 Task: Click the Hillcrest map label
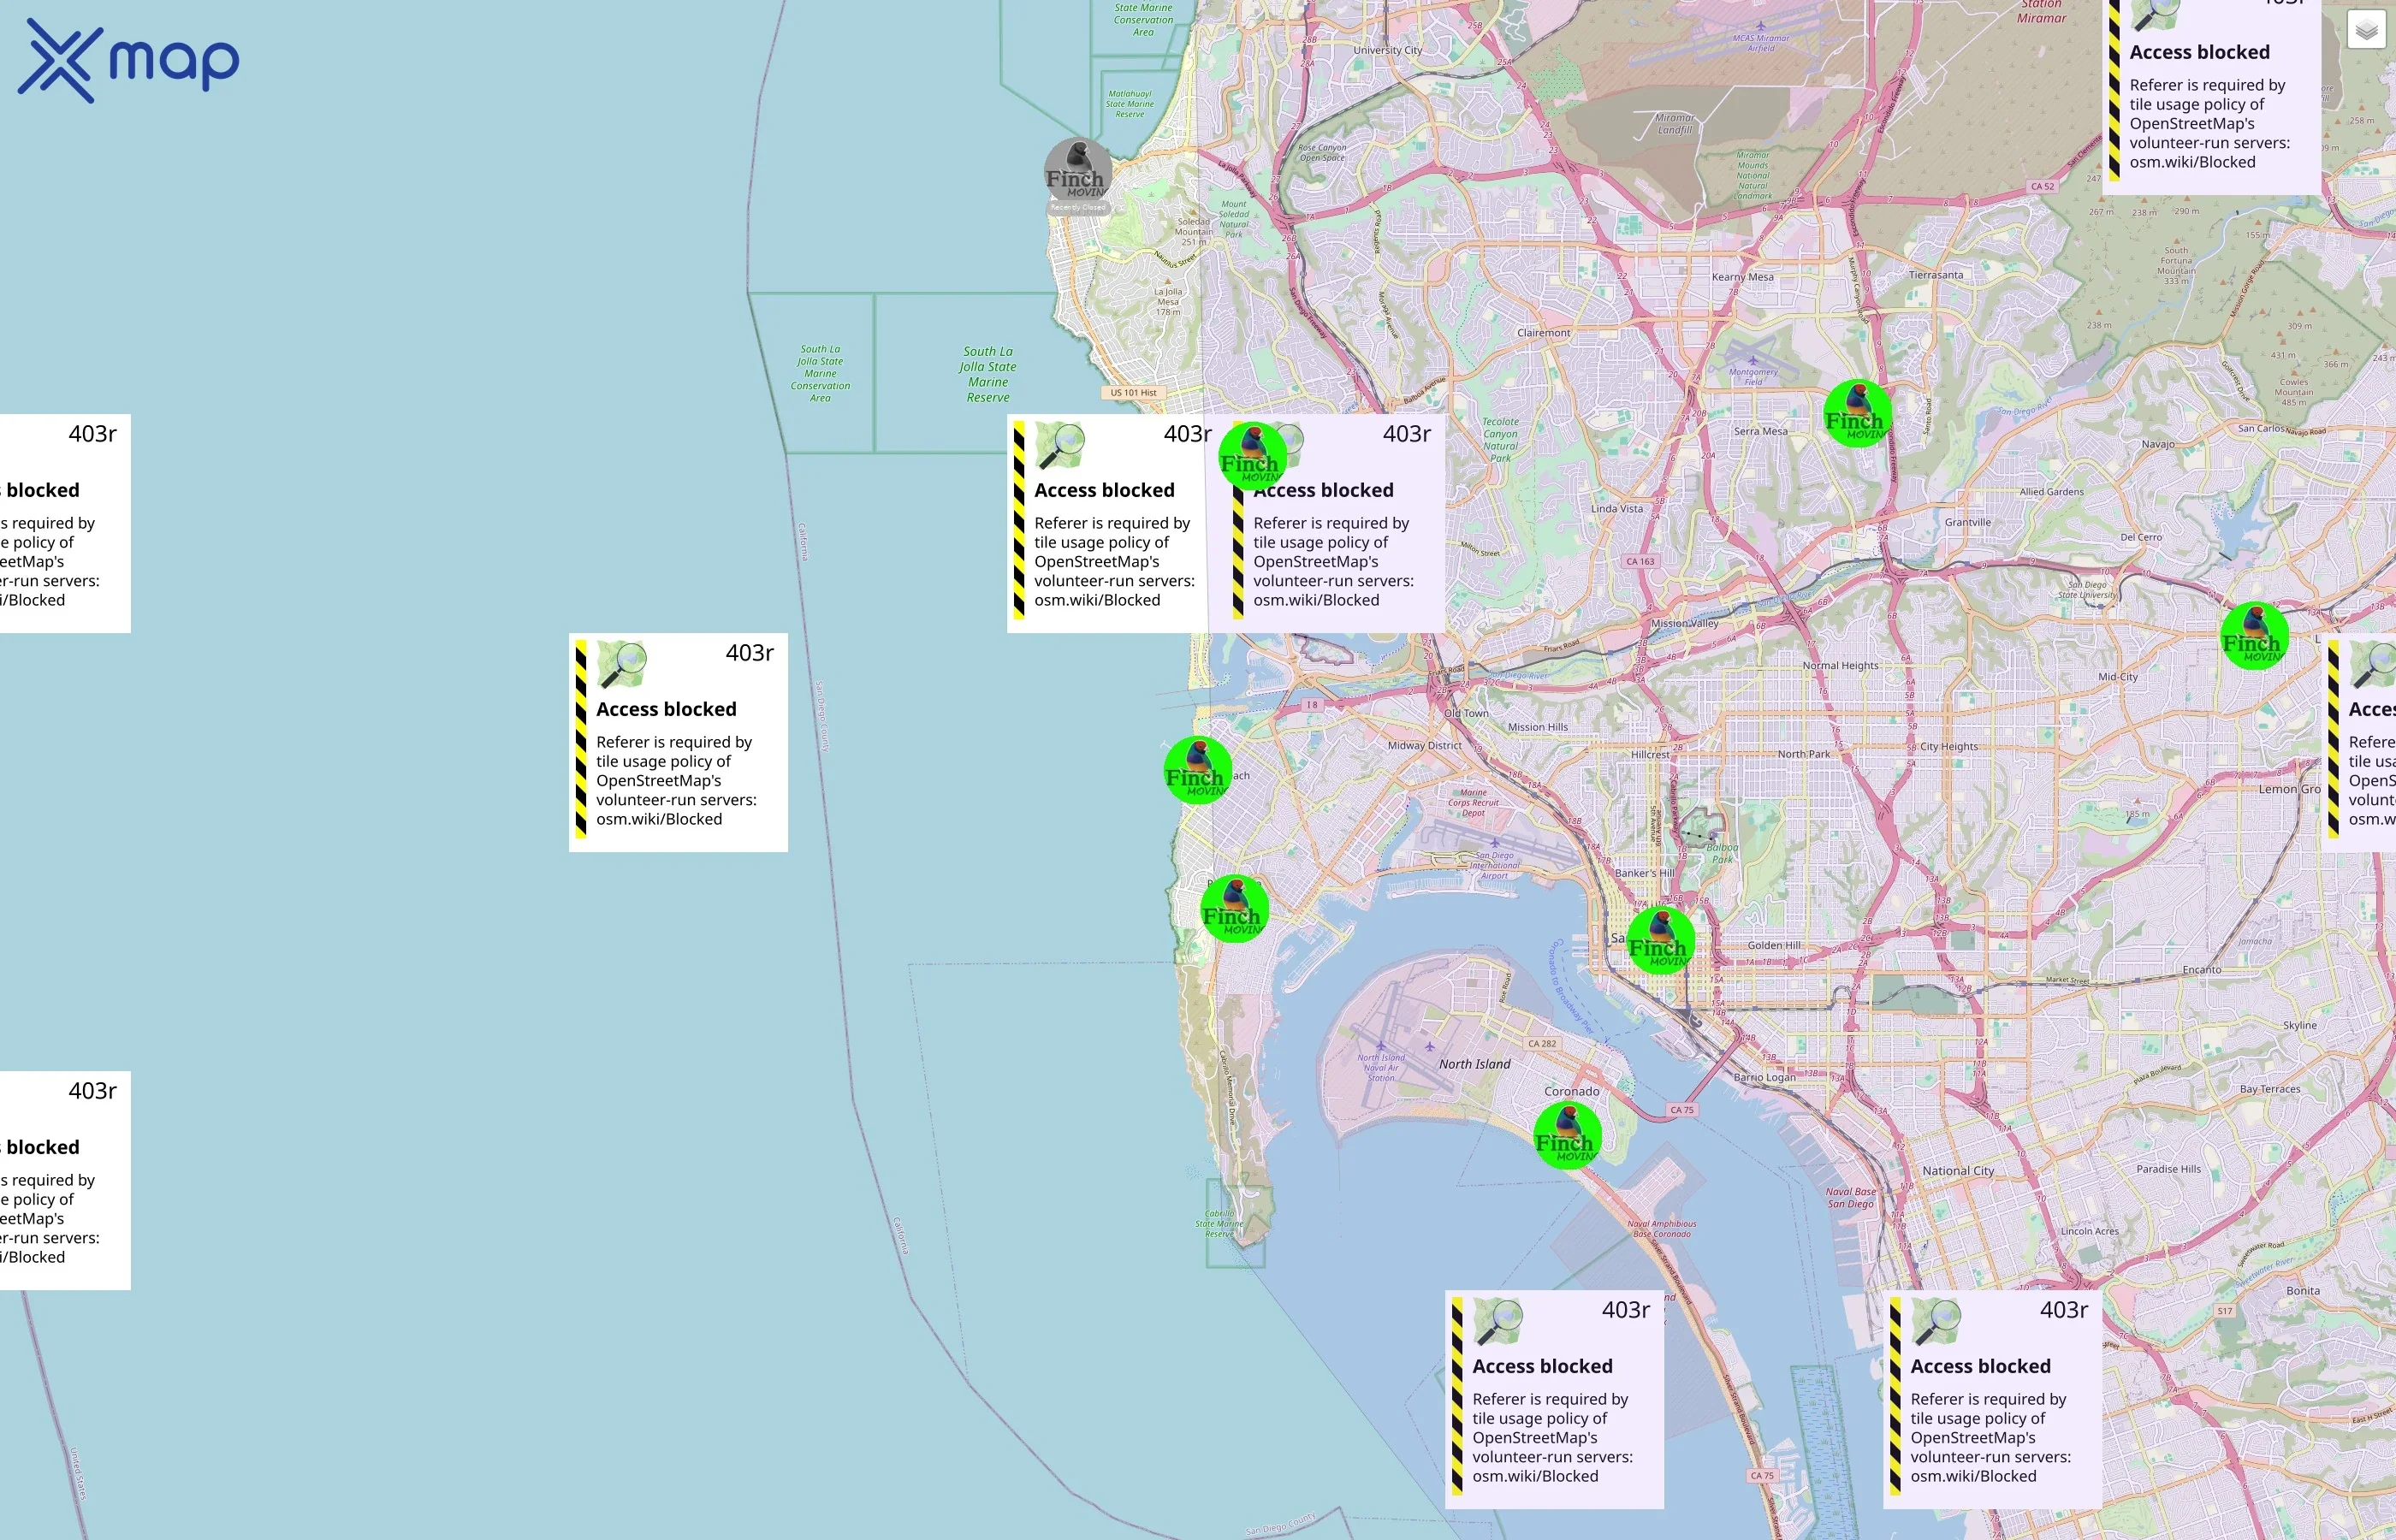(1649, 755)
